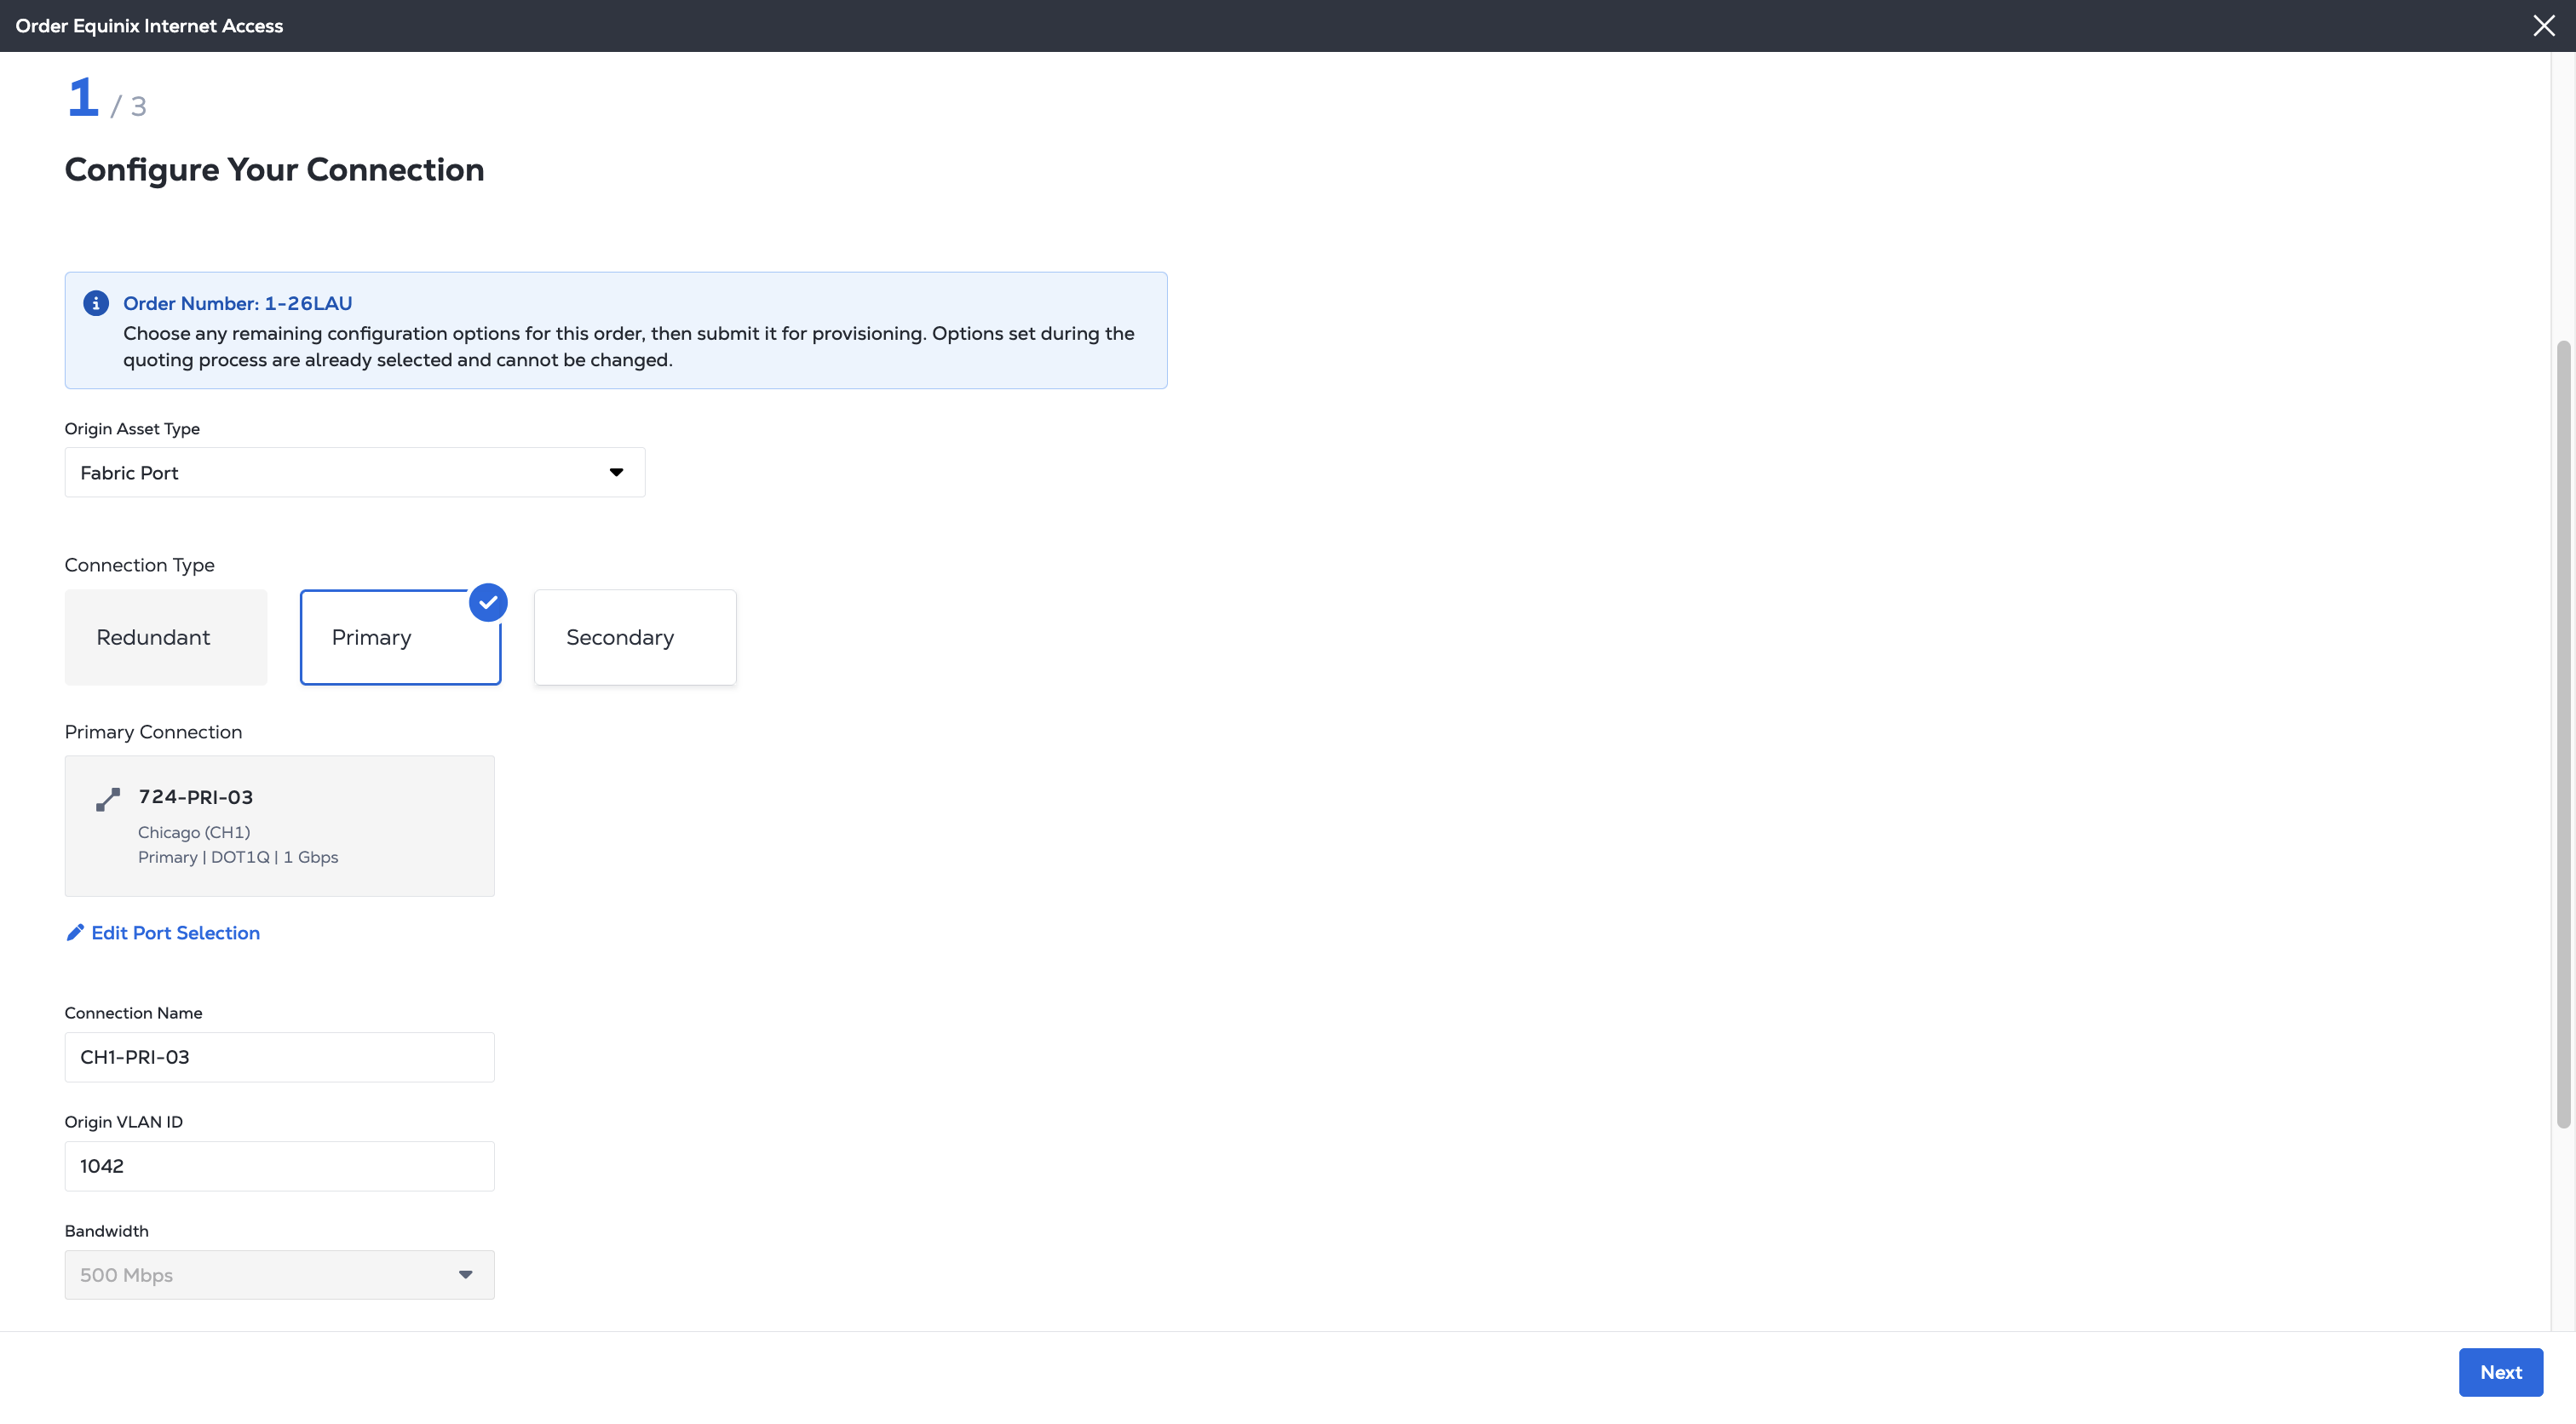
Task: Click the Origin Asset Type dropdown arrow
Action: (616, 472)
